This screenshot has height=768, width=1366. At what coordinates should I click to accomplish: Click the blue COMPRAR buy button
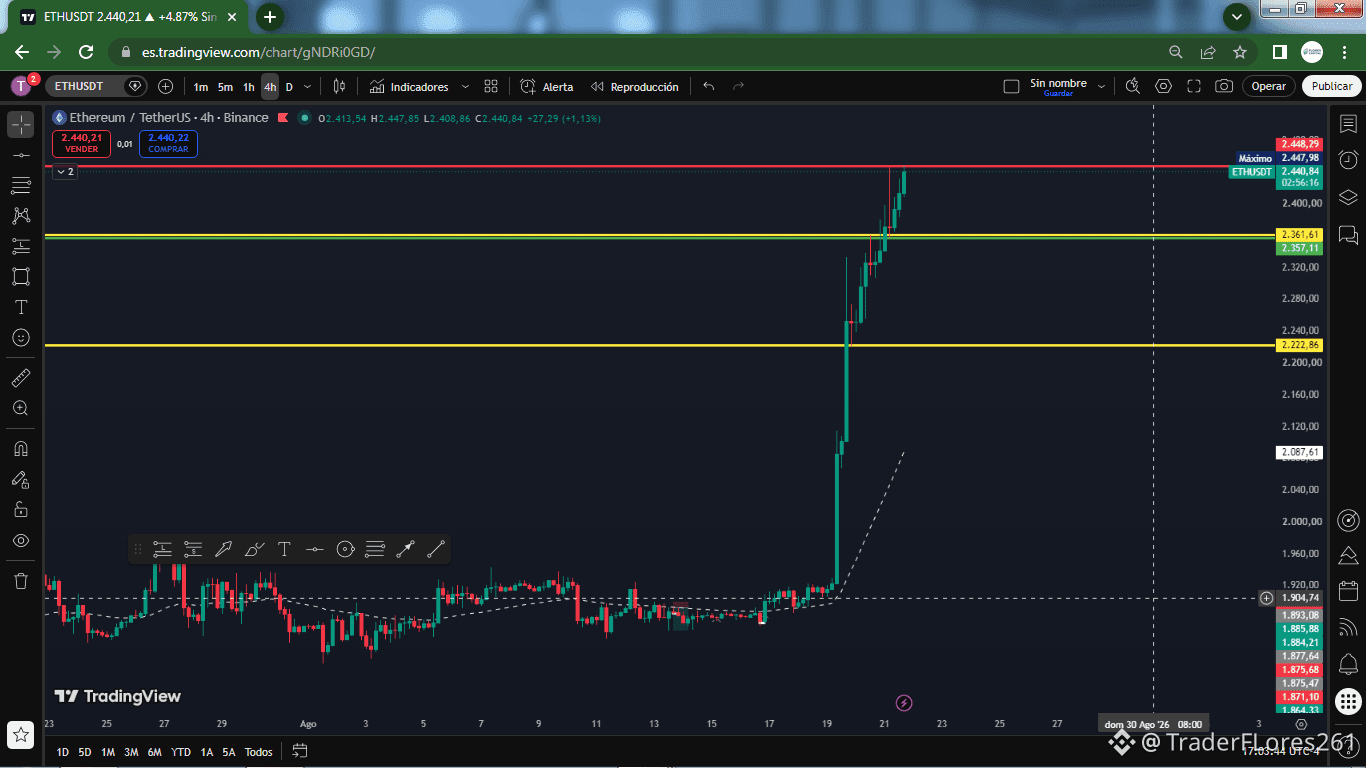point(168,143)
